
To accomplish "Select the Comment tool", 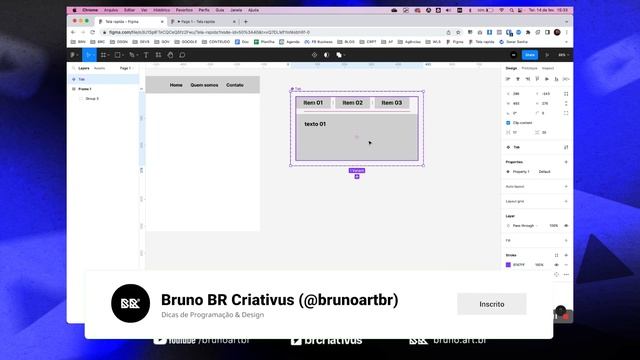I will click(x=182, y=55).
